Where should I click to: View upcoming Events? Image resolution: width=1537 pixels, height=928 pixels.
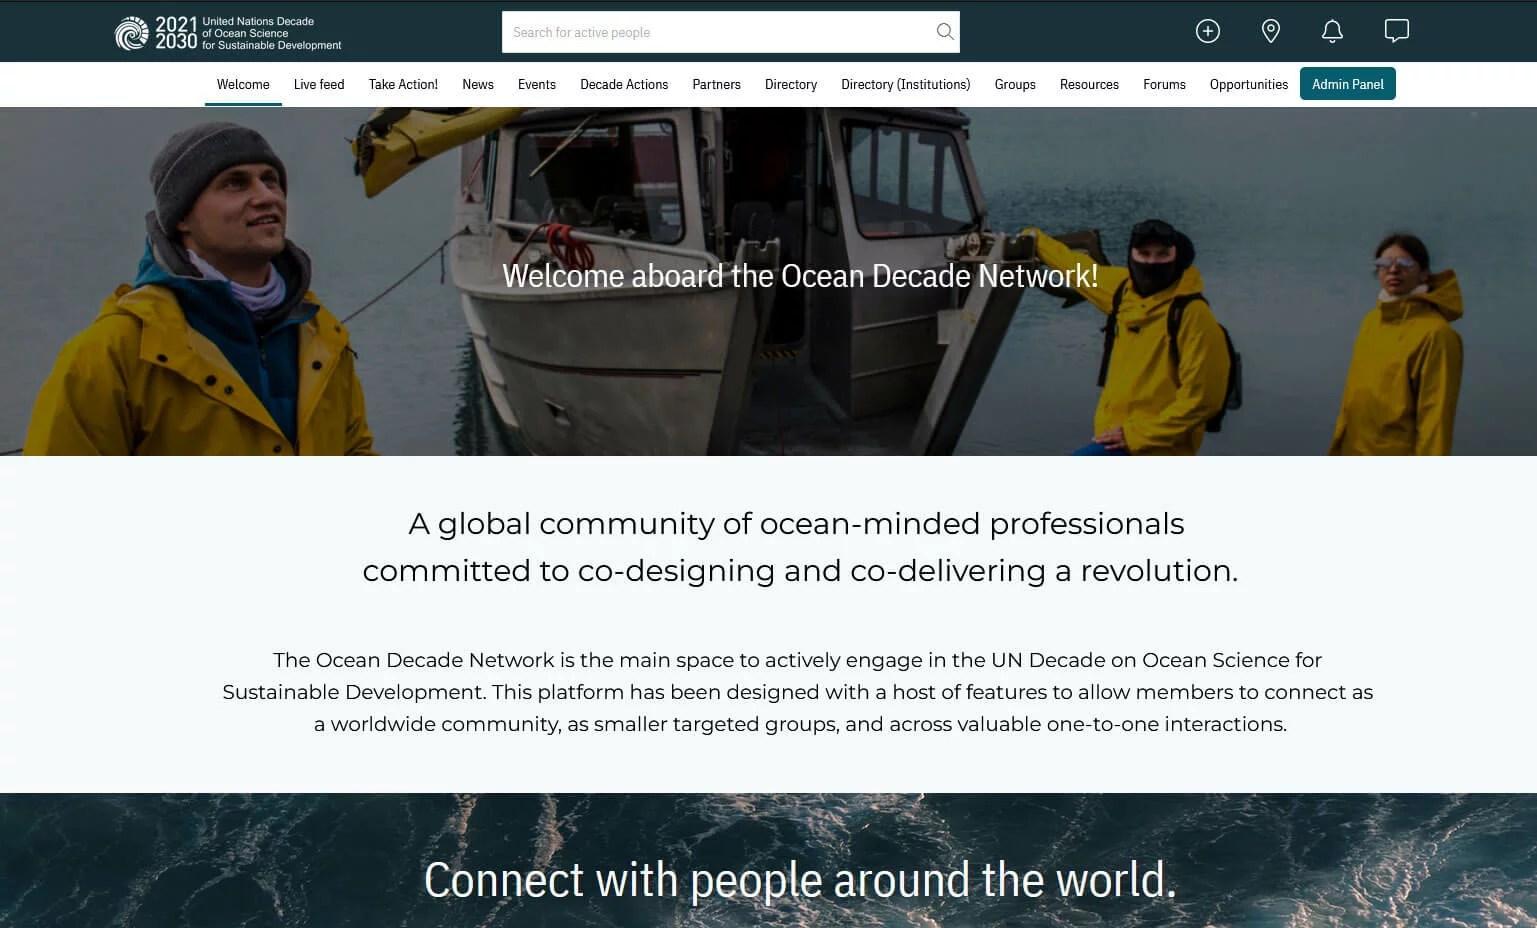(537, 84)
